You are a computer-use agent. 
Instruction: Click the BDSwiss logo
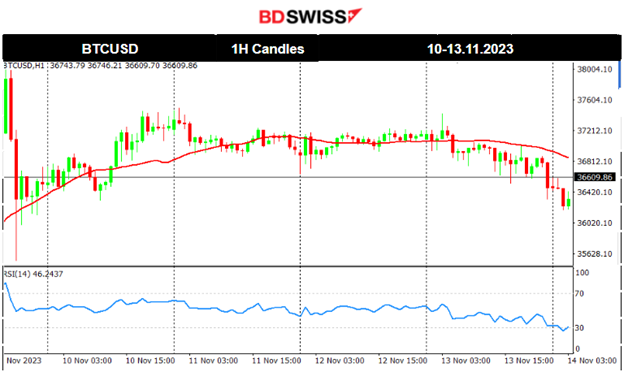[x=310, y=16]
